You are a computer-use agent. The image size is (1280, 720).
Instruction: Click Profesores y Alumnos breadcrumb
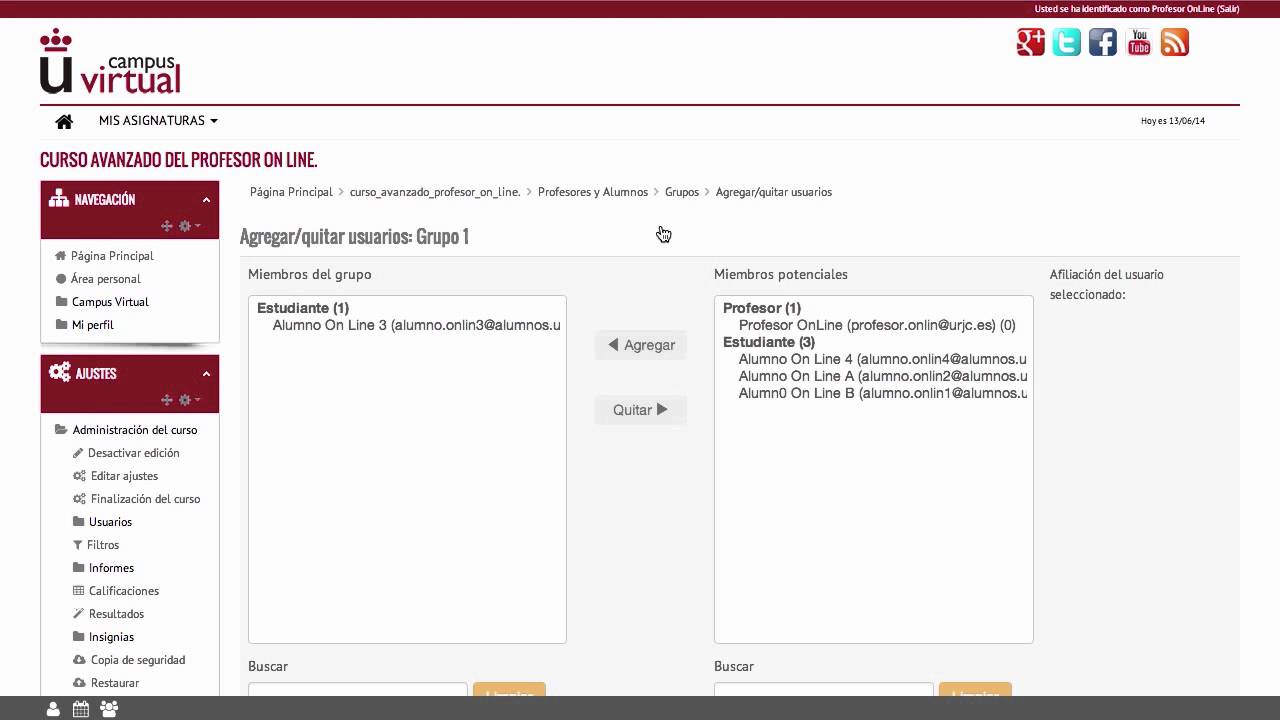pyautogui.click(x=593, y=192)
